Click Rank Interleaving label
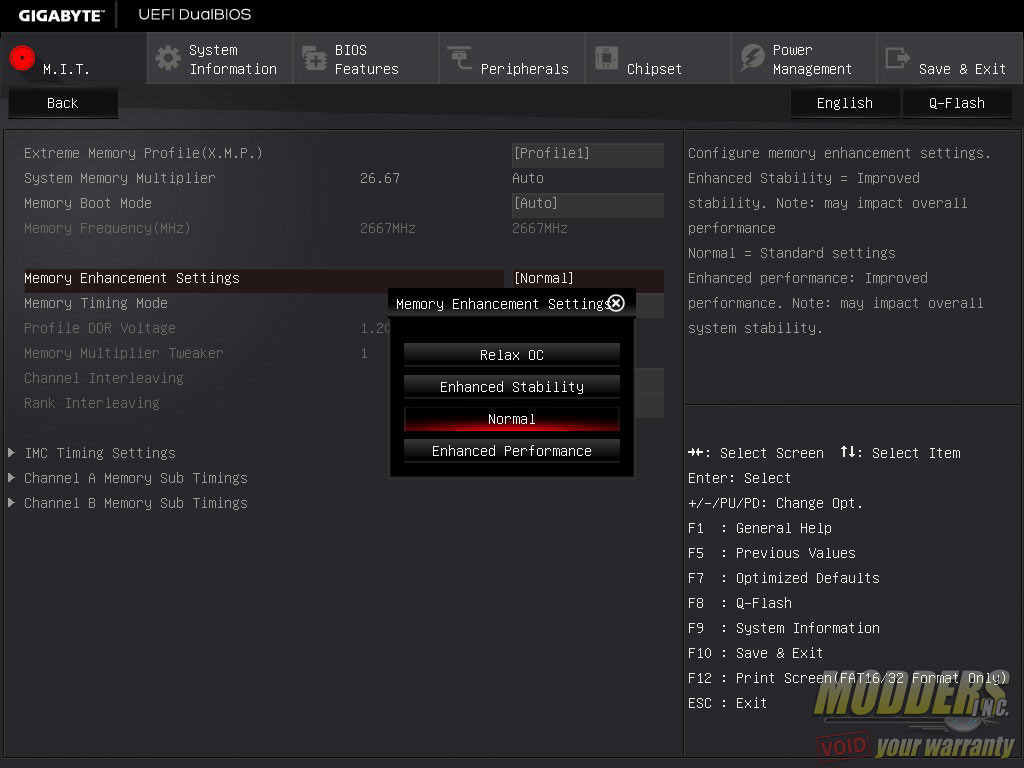This screenshot has height=768, width=1024. 91,403
